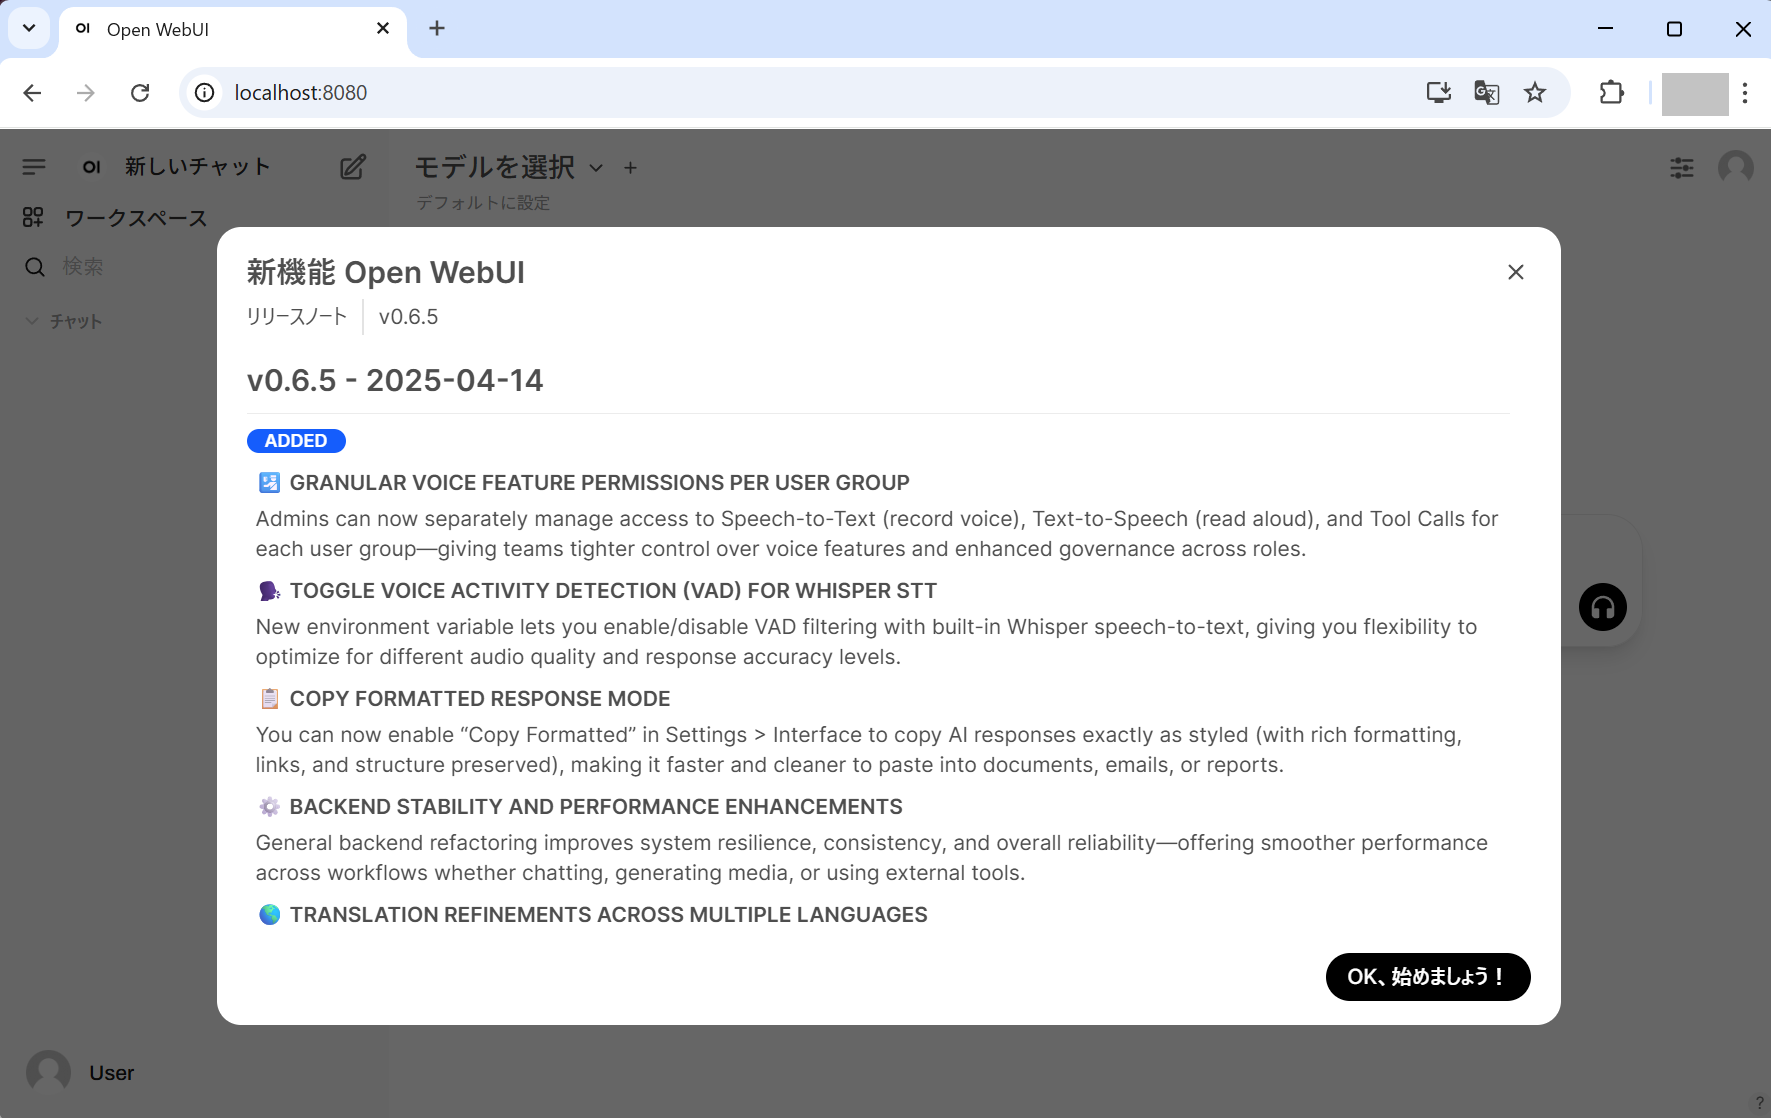Open a new browser tab
This screenshot has height=1118, width=1771.
point(437,29)
